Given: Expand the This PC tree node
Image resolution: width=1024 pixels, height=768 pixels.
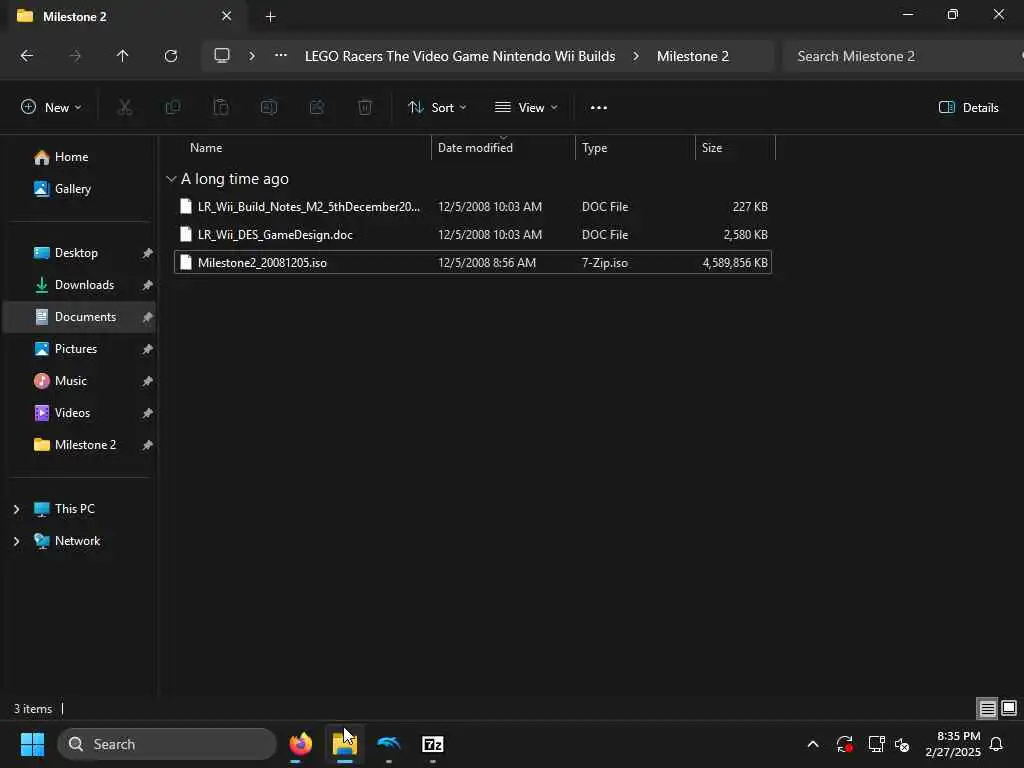Looking at the screenshot, I should coord(16,509).
